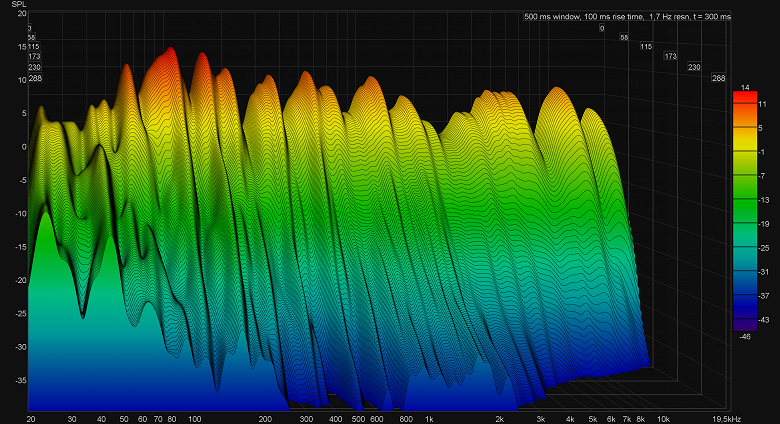Click the window and rise time info text

pyautogui.click(x=627, y=16)
